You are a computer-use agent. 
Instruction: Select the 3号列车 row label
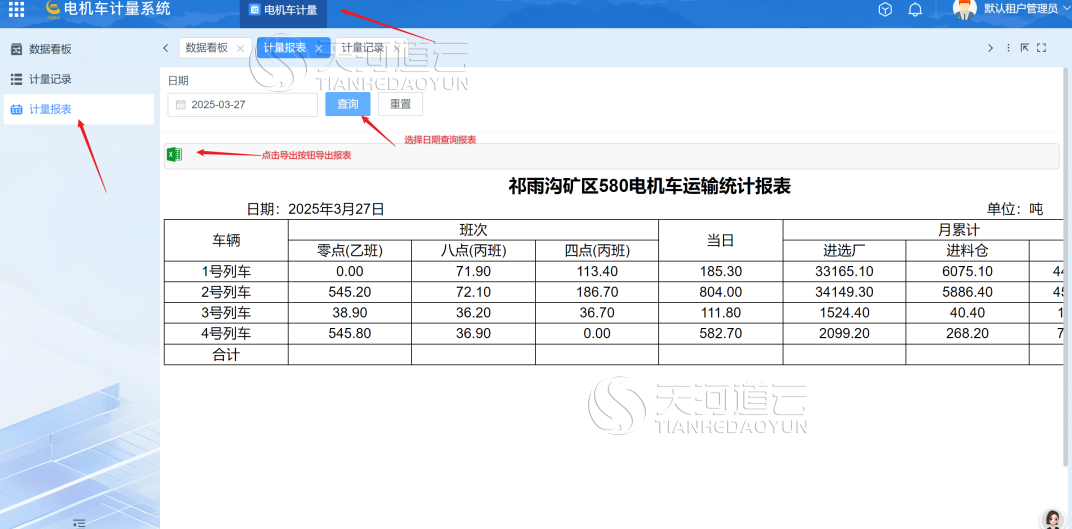coord(226,313)
